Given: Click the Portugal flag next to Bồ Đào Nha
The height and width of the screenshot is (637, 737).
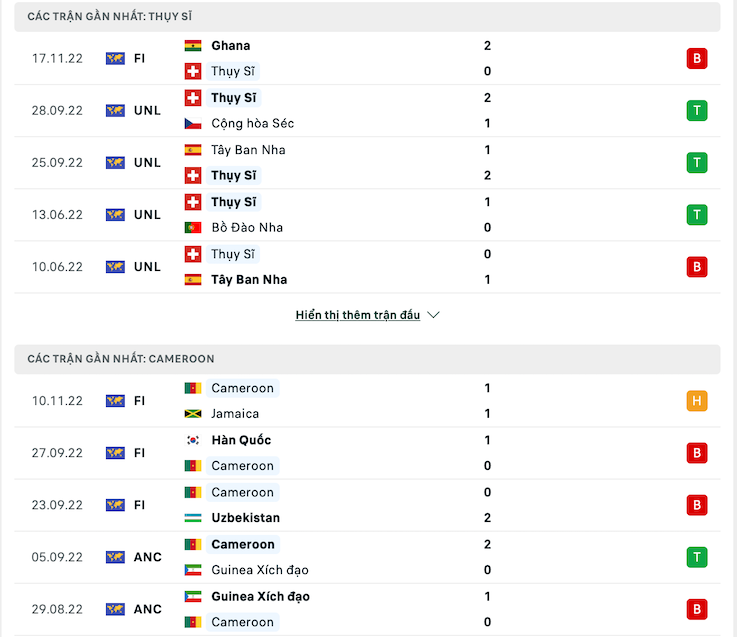Looking at the screenshot, I should tap(193, 228).
